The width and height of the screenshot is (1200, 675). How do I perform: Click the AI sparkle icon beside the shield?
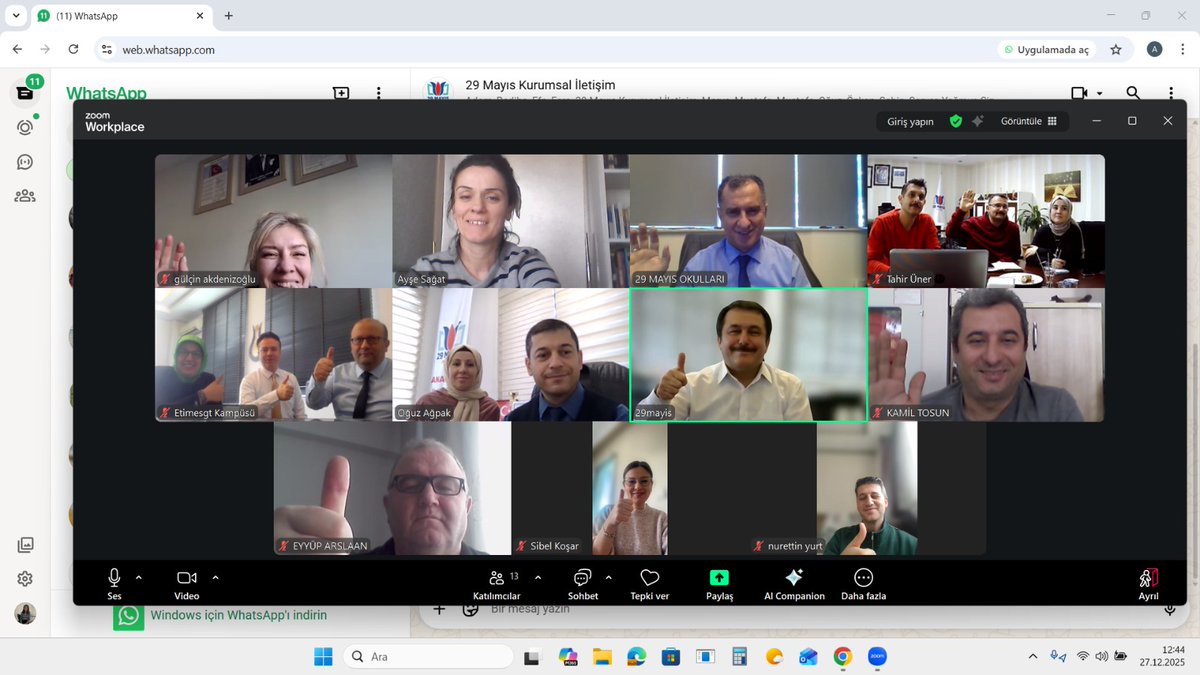tap(978, 121)
